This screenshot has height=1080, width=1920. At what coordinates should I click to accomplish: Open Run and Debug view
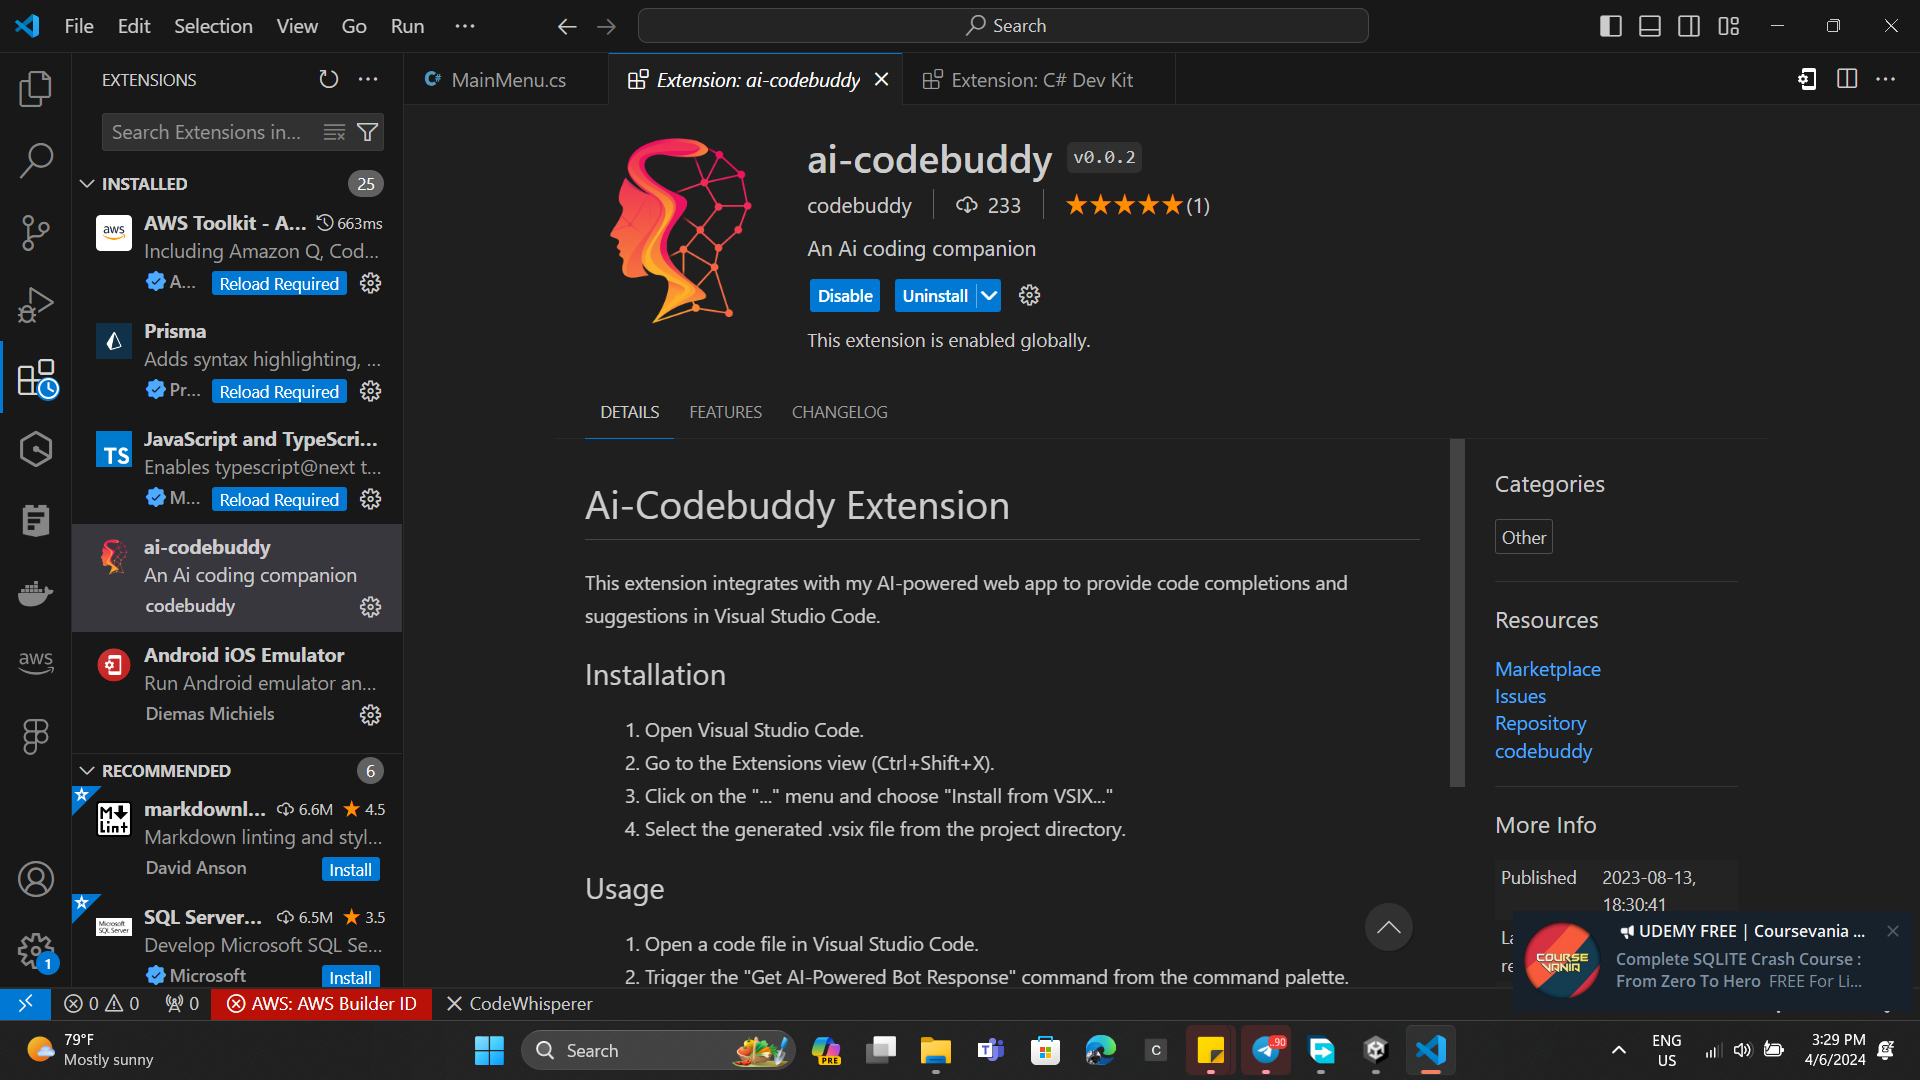(36, 305)
